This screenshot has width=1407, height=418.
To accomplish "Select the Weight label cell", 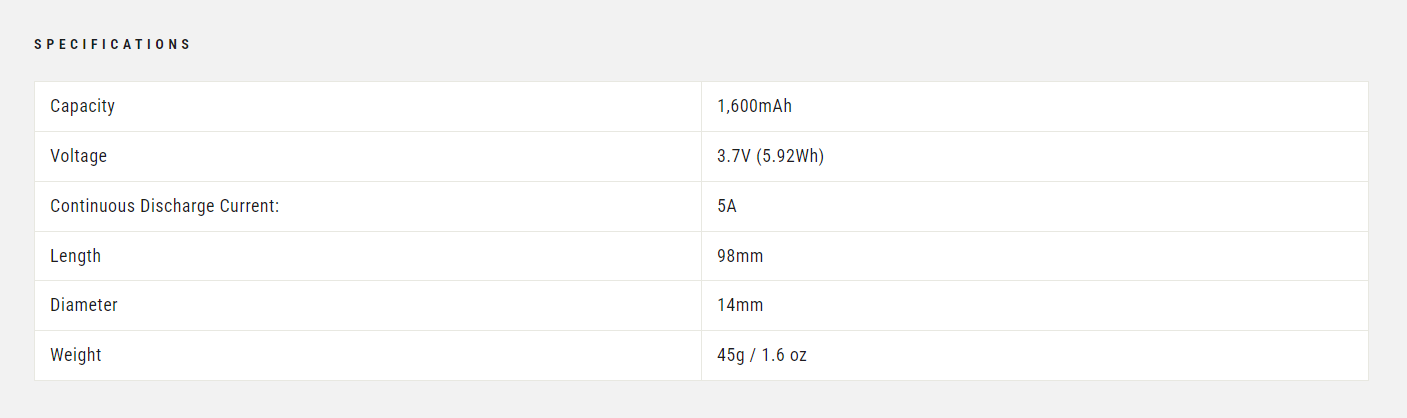I will click(x=368, y=355).
